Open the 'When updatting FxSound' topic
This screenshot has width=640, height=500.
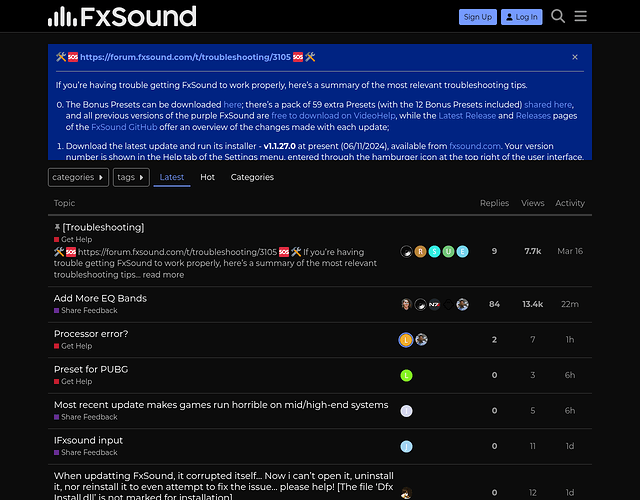pos(224,487)
